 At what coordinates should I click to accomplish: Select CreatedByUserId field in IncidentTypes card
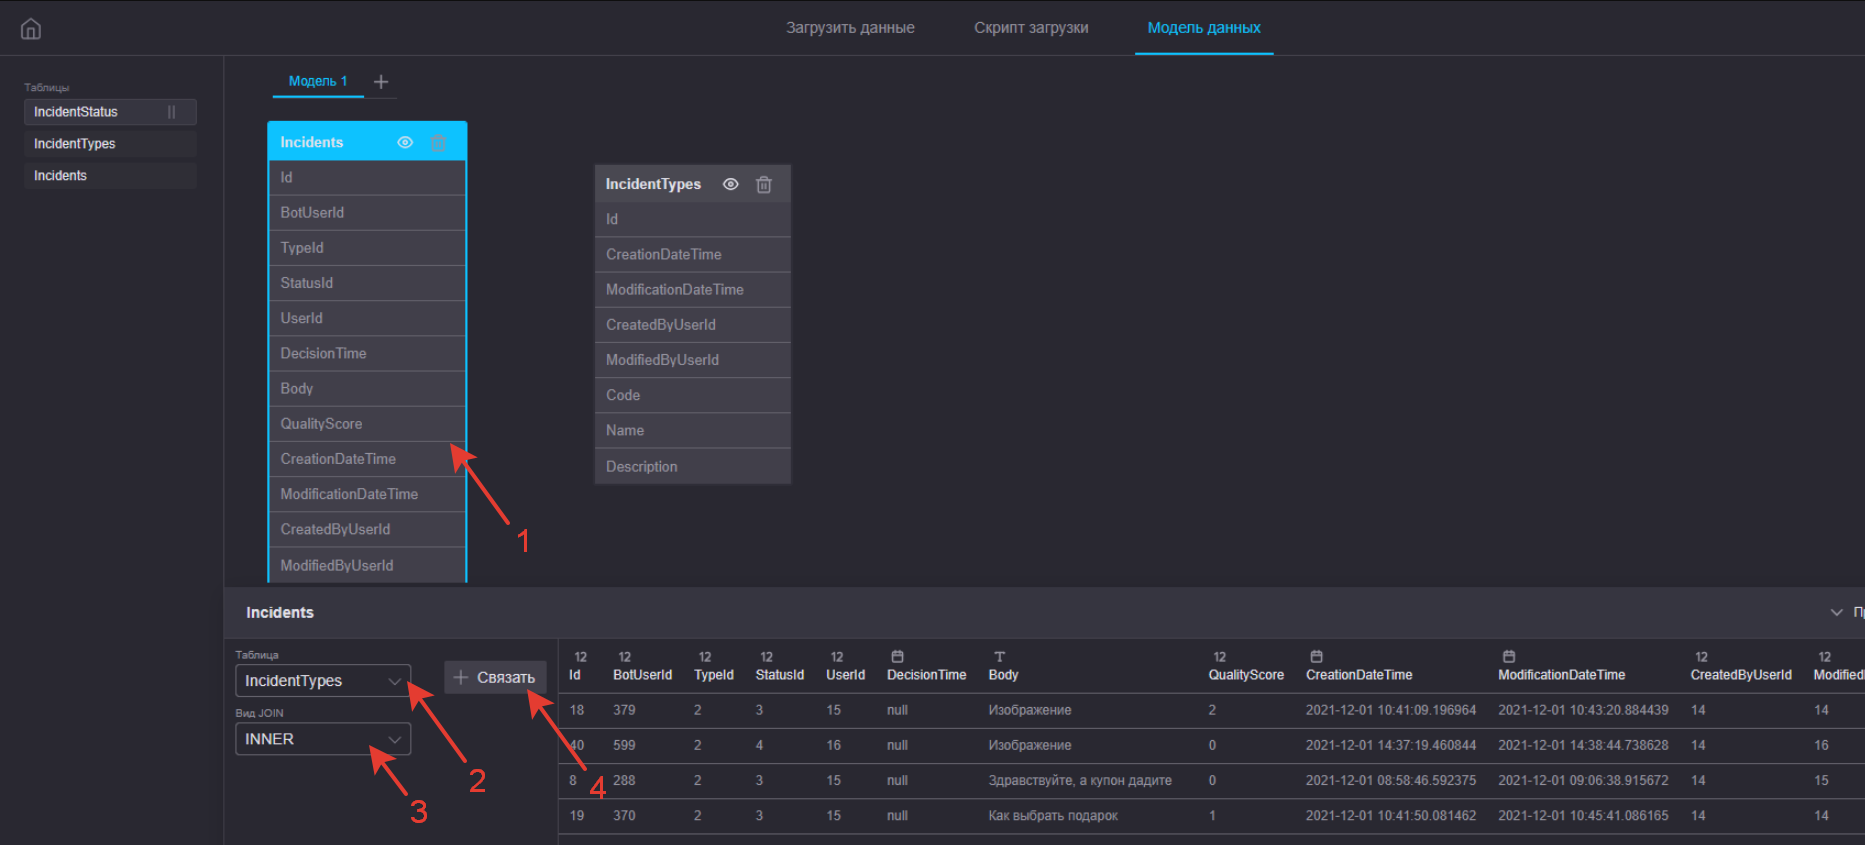693,325
